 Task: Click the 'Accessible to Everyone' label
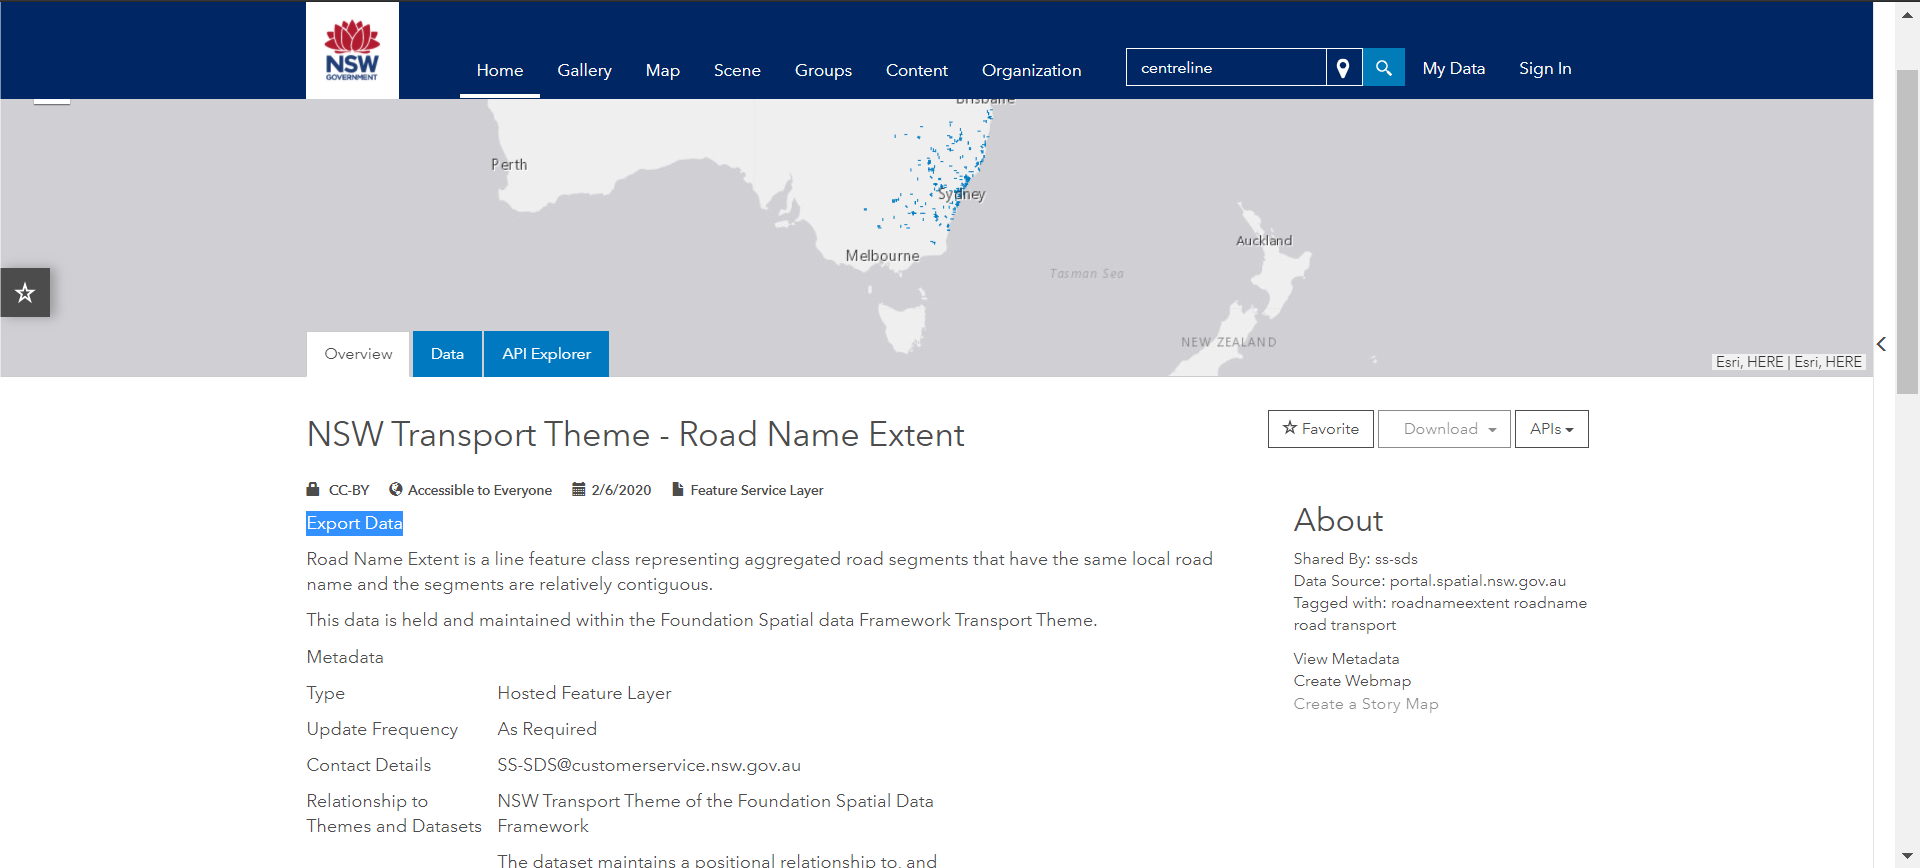480,490
